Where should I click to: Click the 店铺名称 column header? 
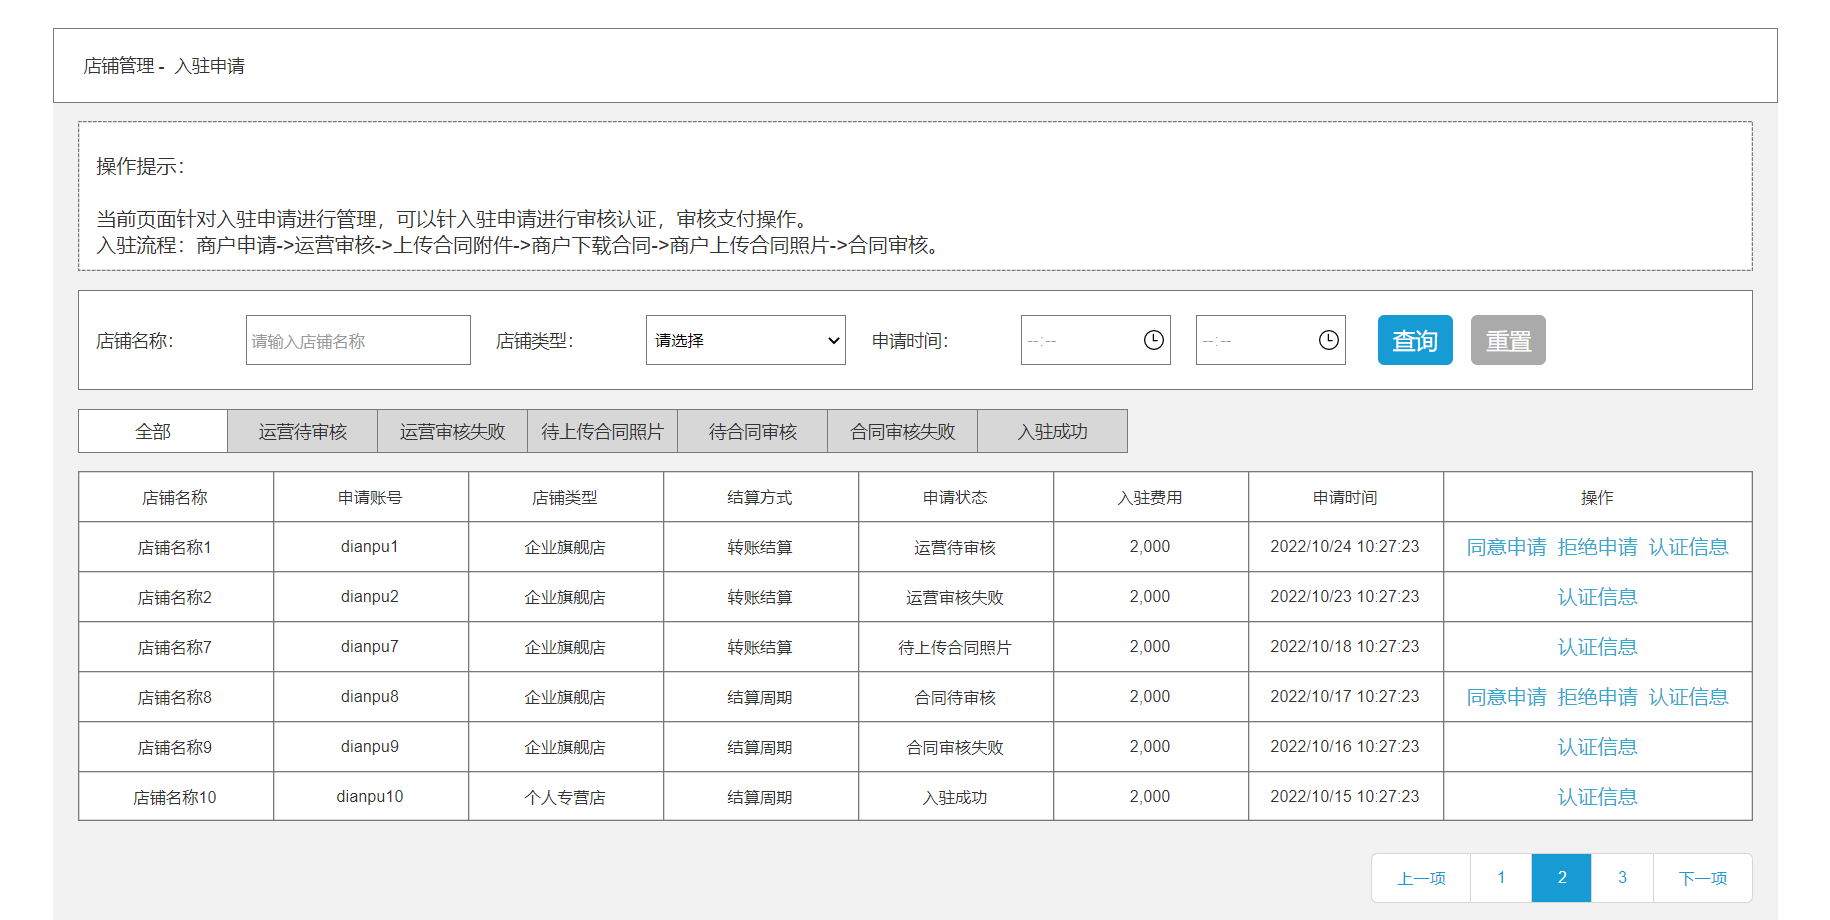point(175,497)
